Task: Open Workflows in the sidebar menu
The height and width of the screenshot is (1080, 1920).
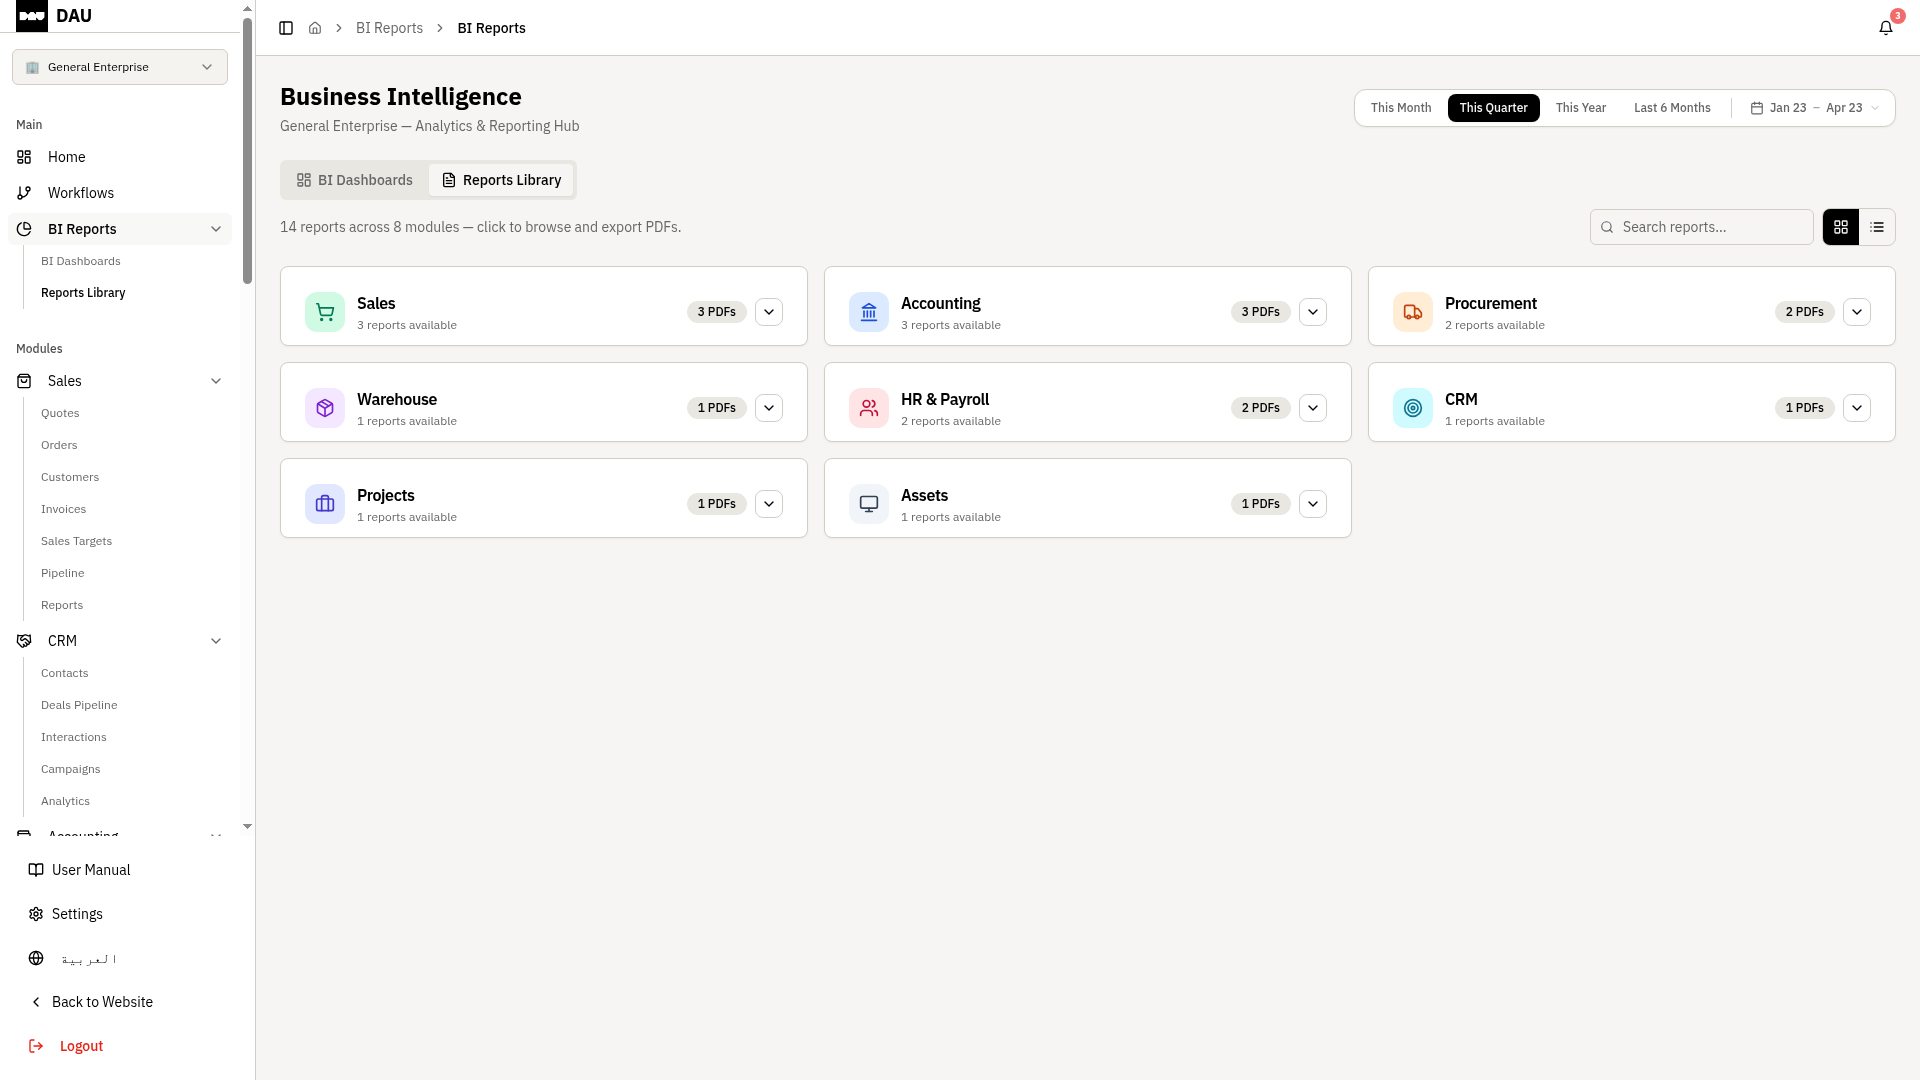Action: pos(80,193)
